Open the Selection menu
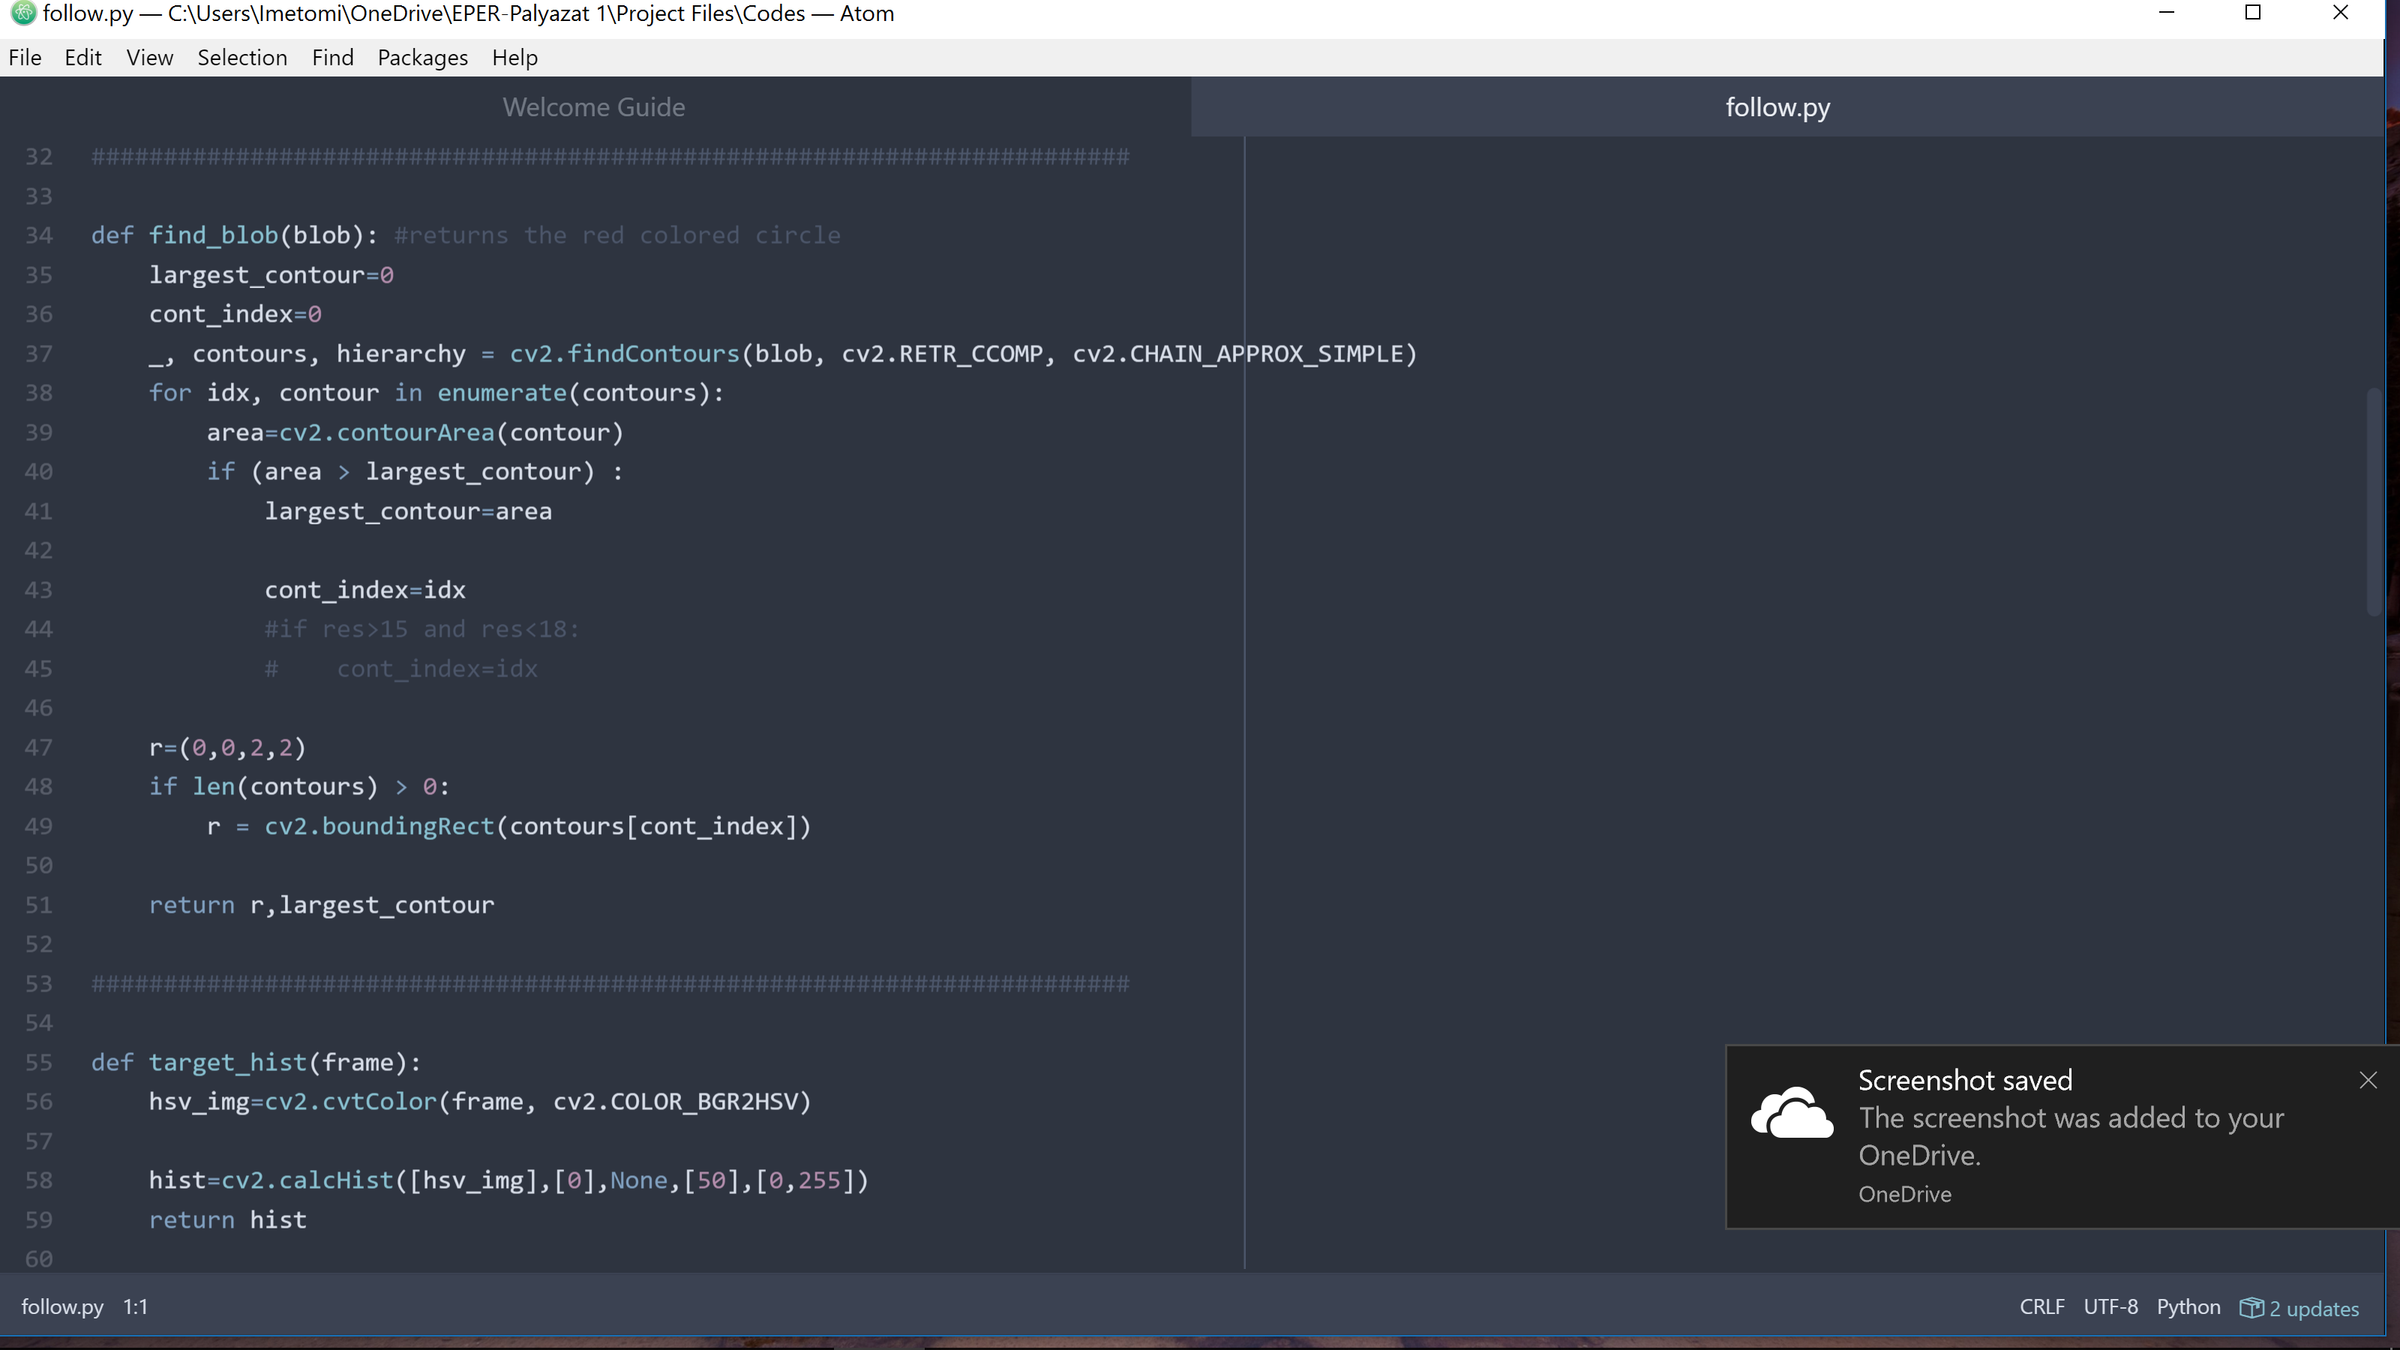Image resolution: width=2400 pixels, height=1350 pixels. [x=242, y=58]
